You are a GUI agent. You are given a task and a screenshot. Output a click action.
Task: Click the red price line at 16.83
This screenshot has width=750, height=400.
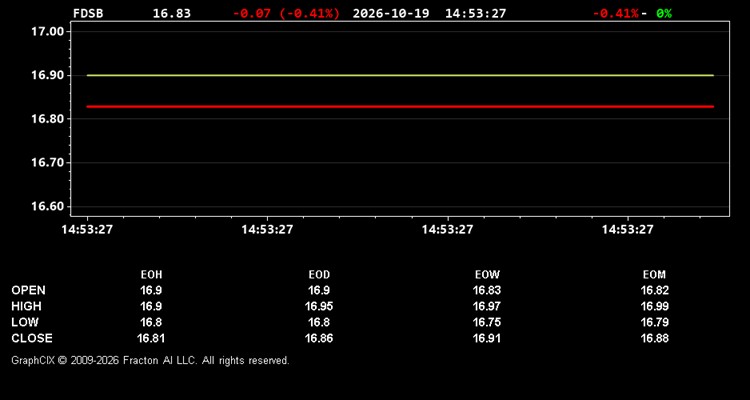(400, 107)
